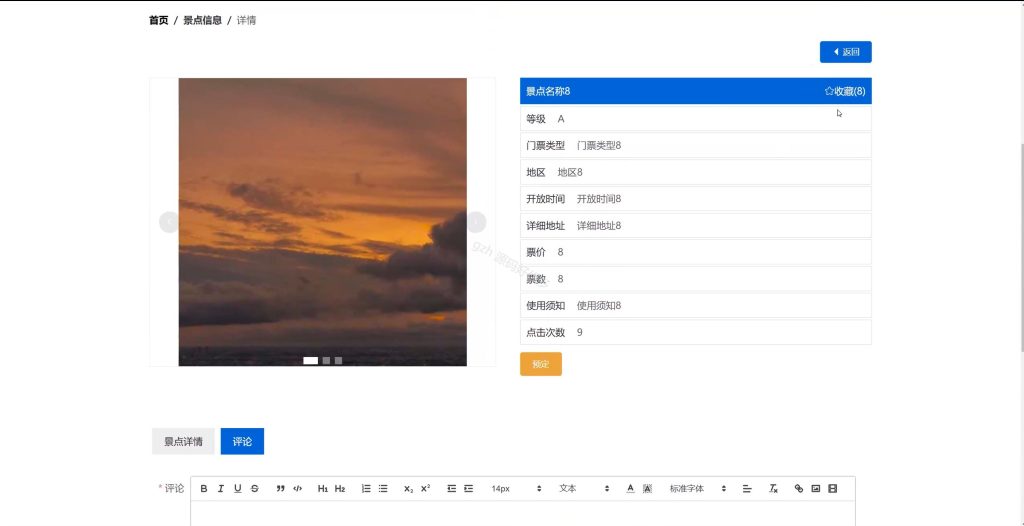Insert a code block in the editor
This screenshot has height=526, width=1024.
click(298, 488)
